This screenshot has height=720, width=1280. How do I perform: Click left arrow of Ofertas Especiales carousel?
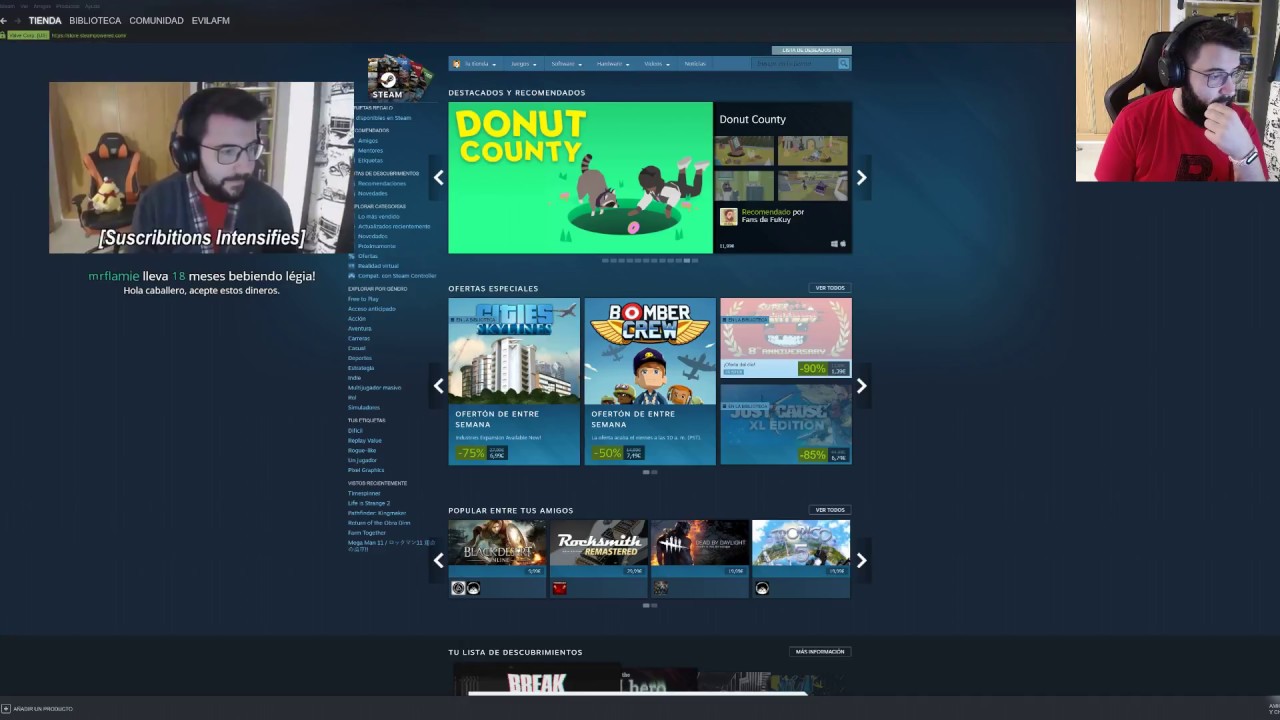(438, 386)
